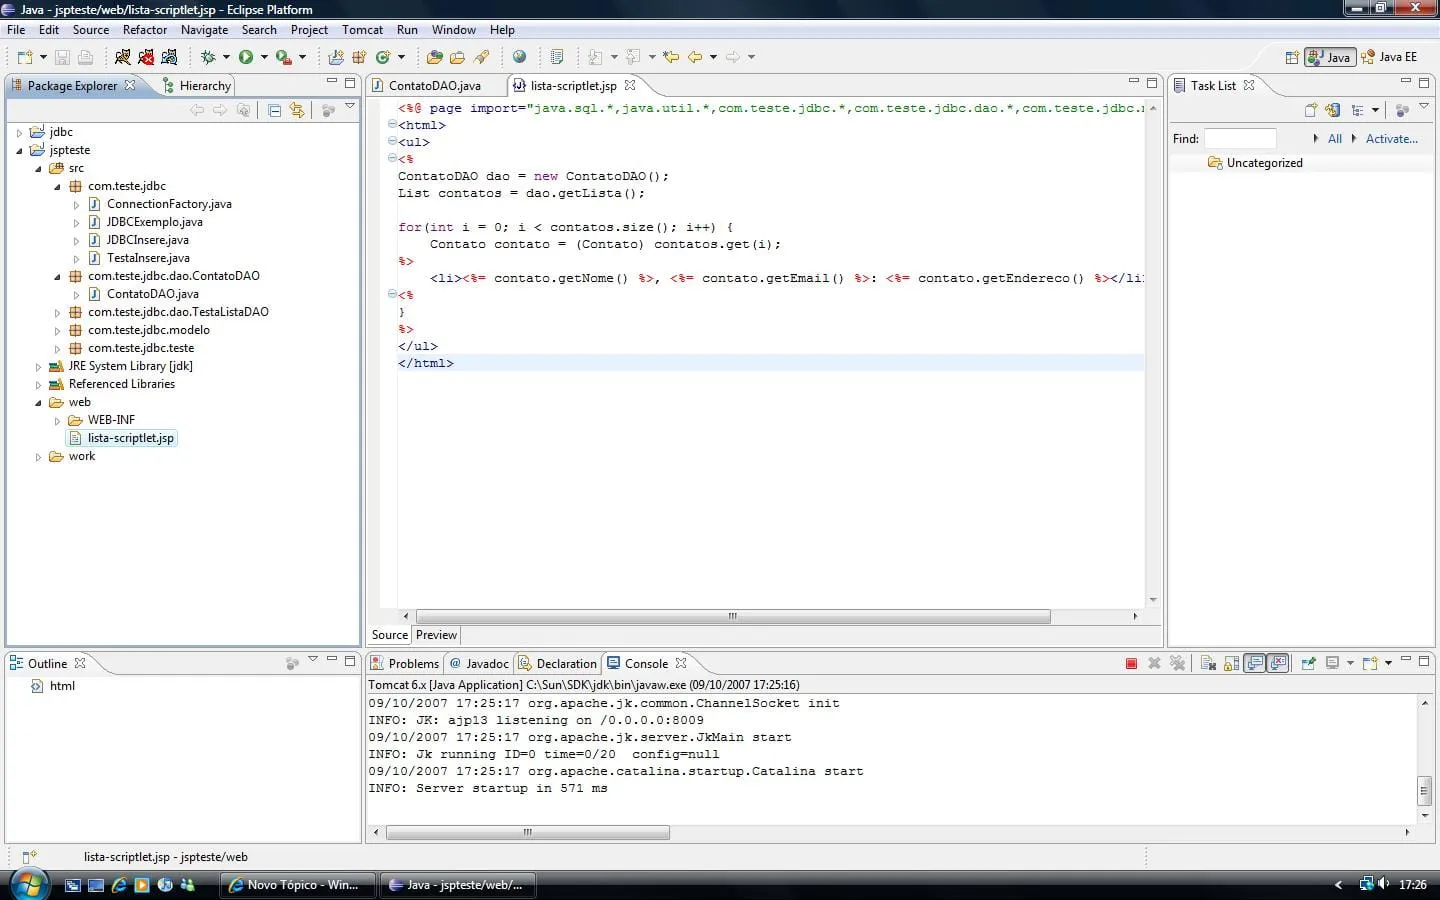Viewport: 1440px width, 900px height.
Task: Click Collapse All in Package Explorer
Action: (274, 110)
